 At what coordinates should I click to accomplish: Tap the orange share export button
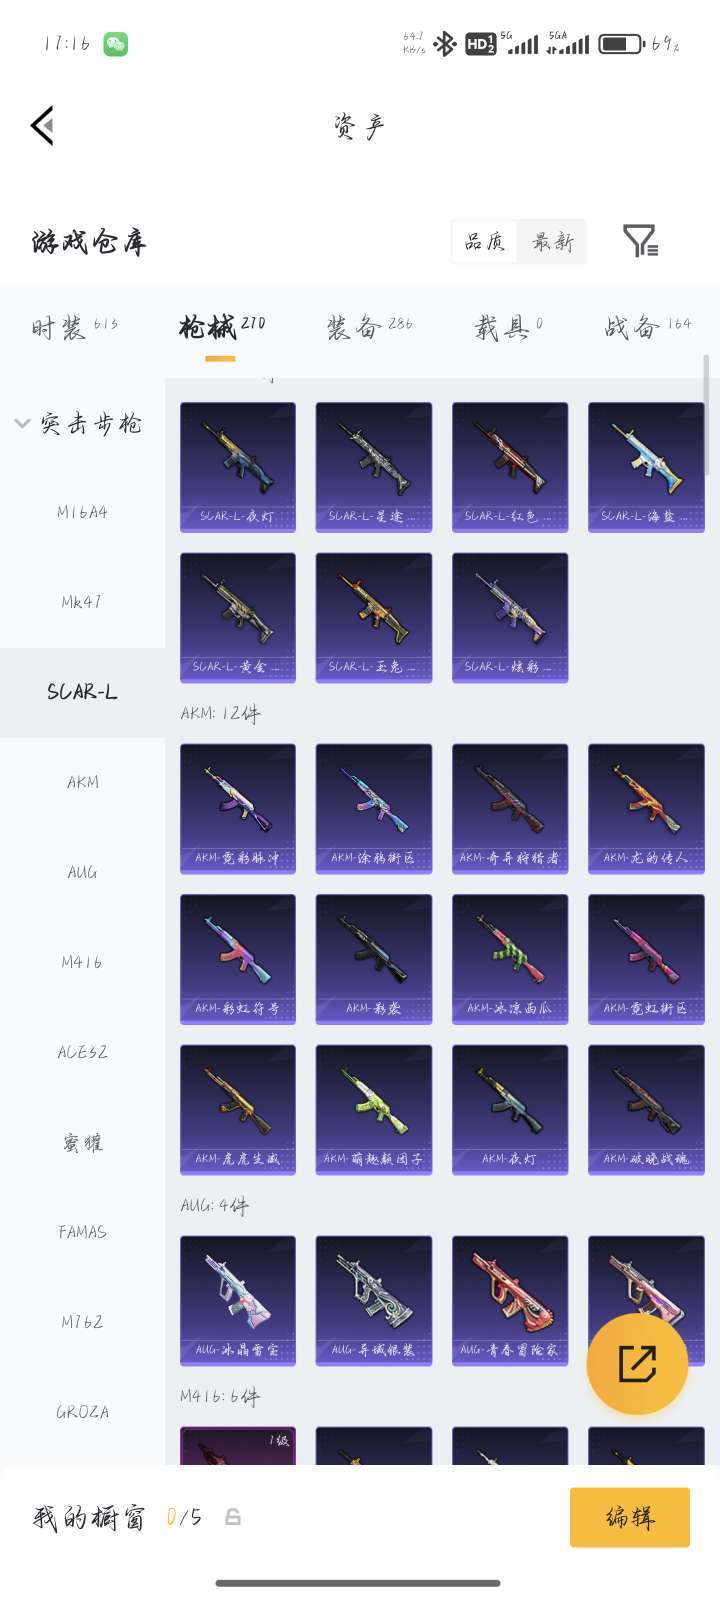(637, 1363)
